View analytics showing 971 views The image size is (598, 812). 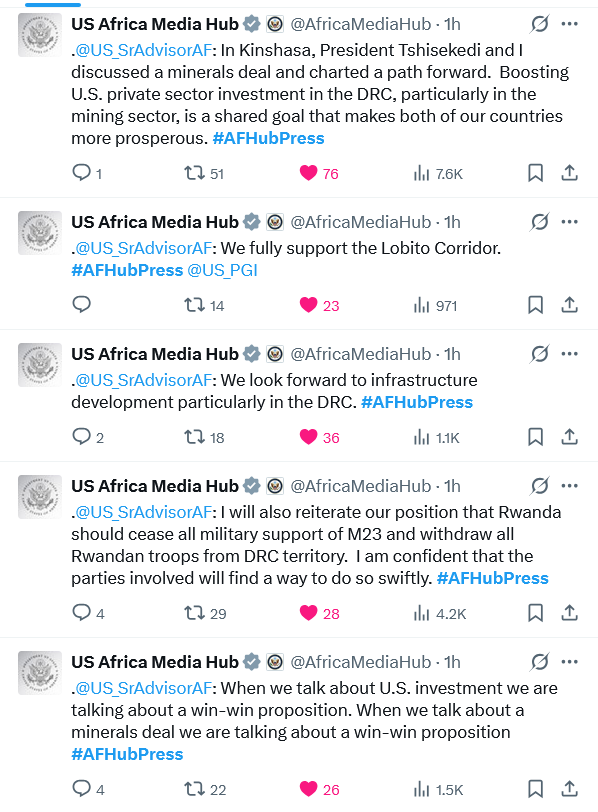(435, 306)
